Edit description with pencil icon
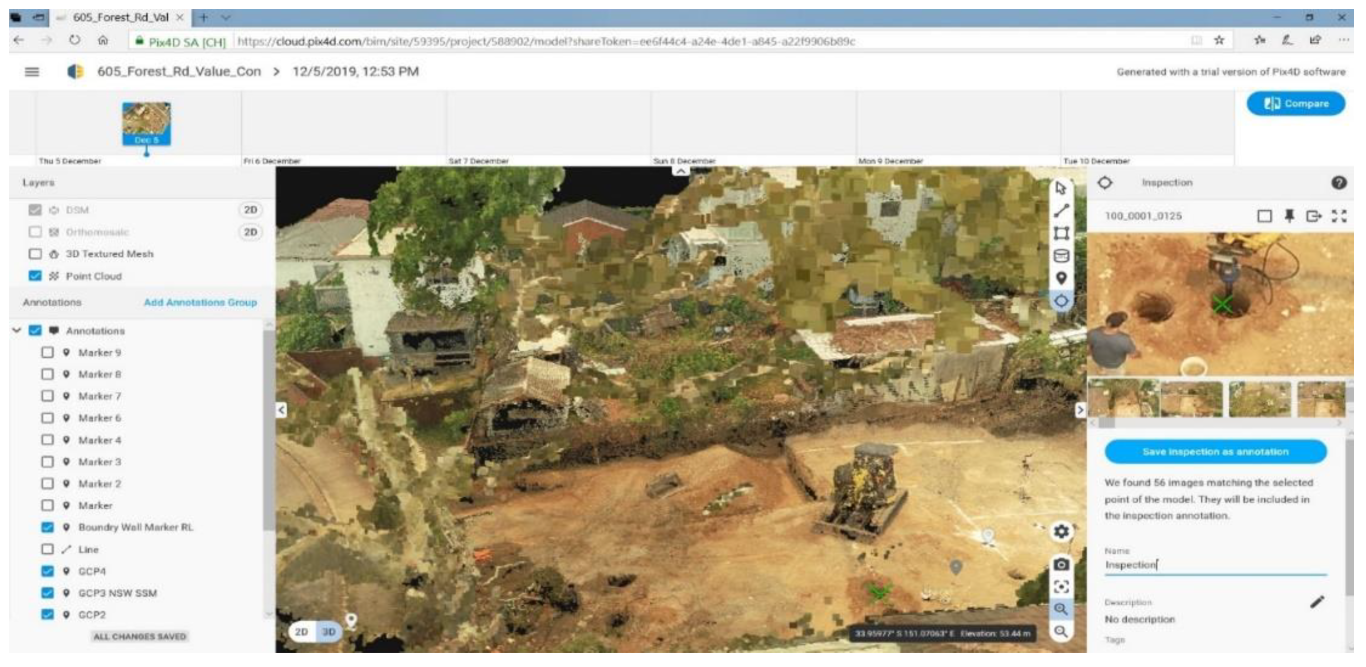 1317,602
